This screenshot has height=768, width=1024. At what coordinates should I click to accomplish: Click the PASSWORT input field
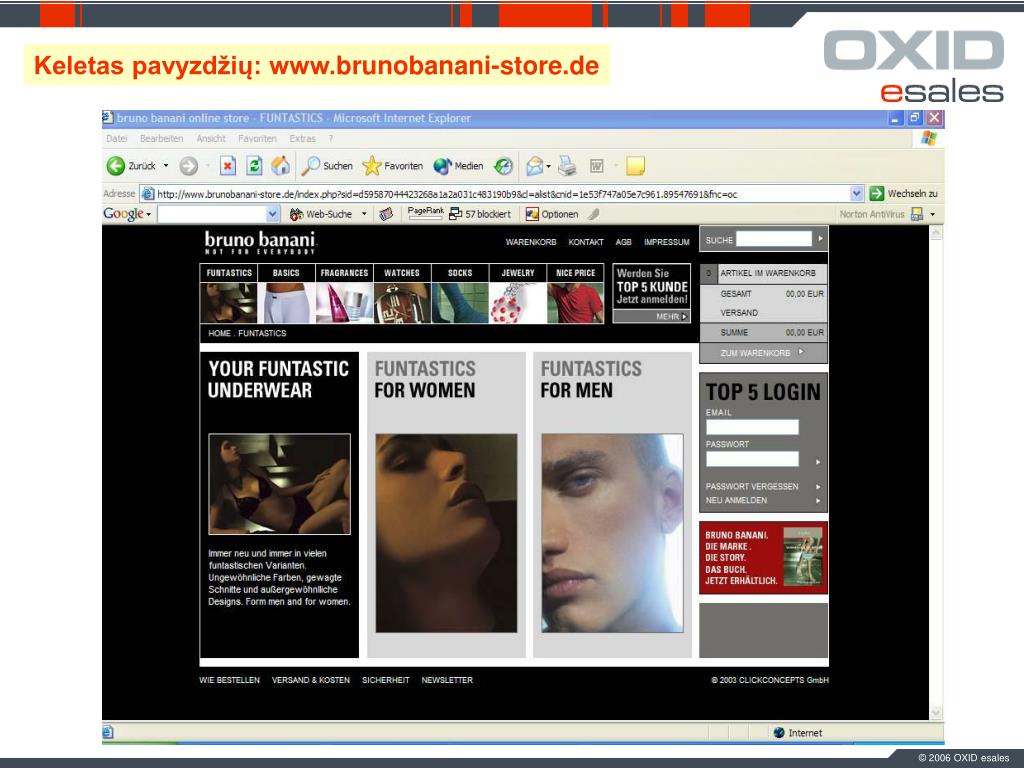point(752,458)
